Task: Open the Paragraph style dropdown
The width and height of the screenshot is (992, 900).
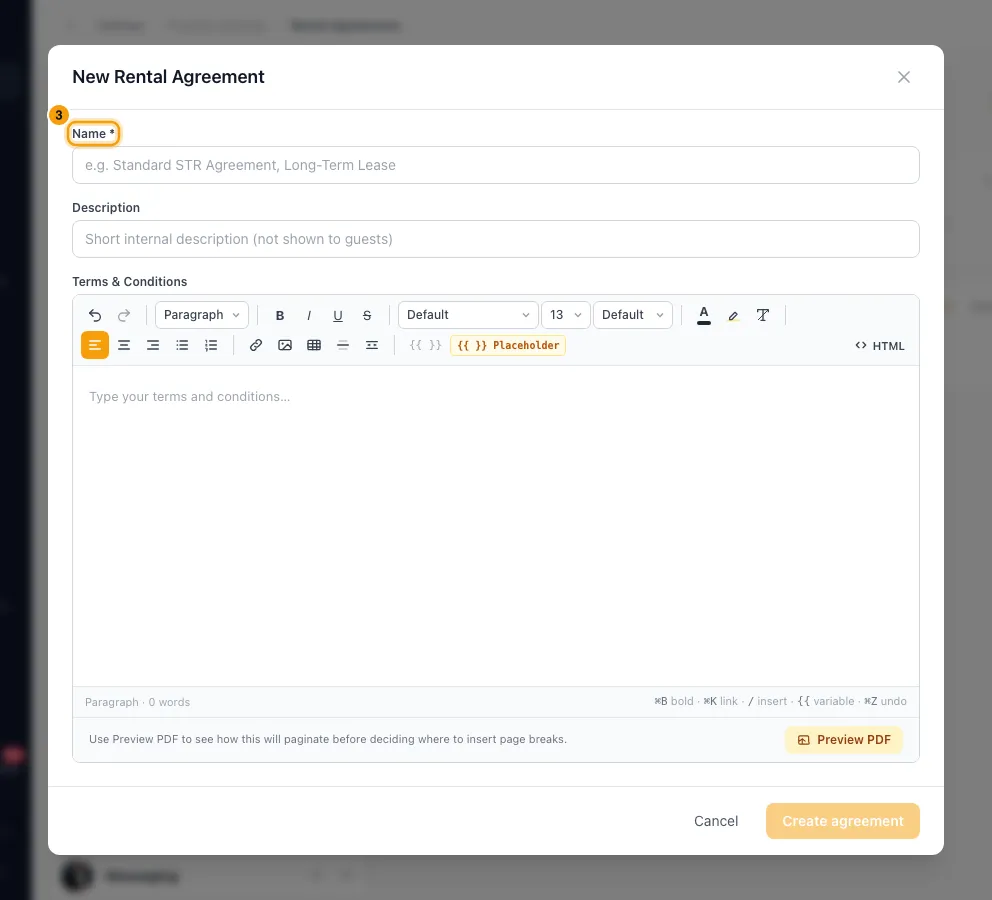Action: (x=202, y=315)
